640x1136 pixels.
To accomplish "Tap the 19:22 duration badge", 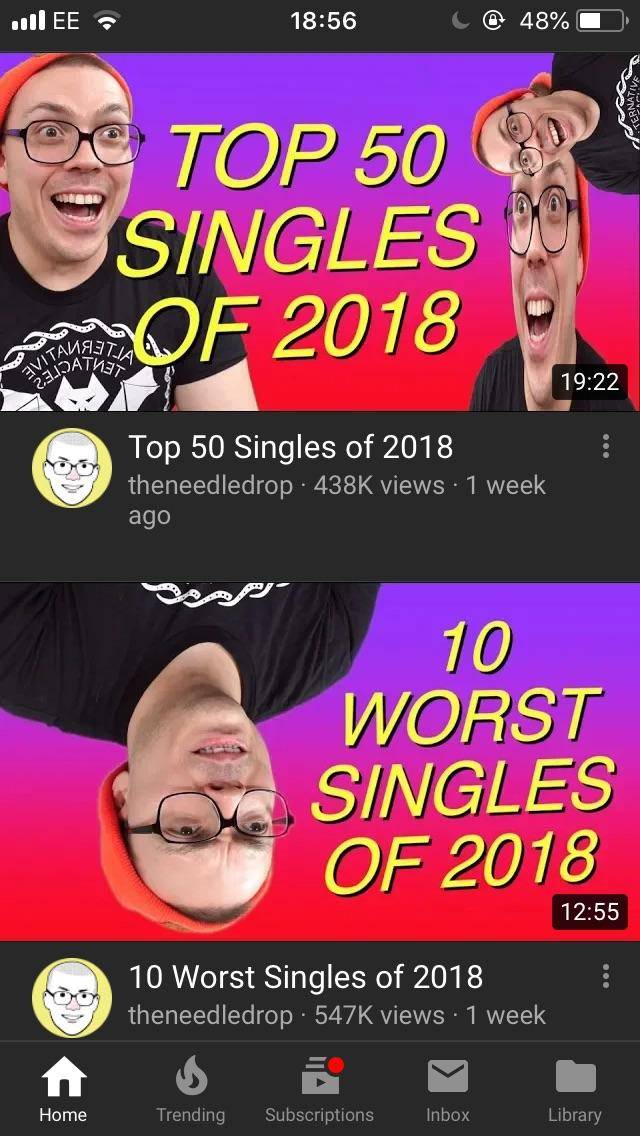I will (x=589, y=381).
